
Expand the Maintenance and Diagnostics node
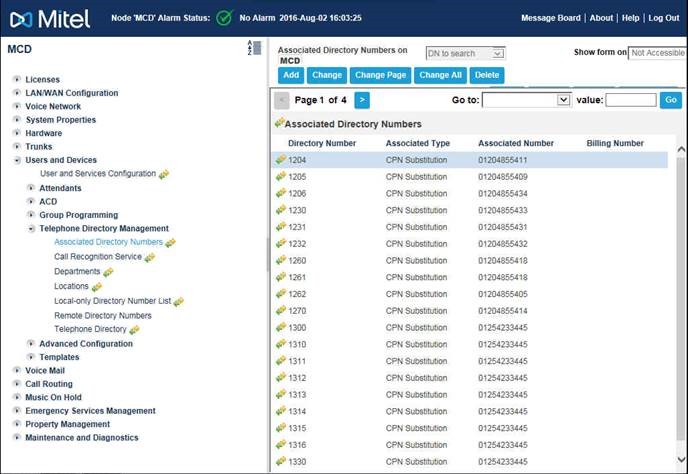coord(17,437)
